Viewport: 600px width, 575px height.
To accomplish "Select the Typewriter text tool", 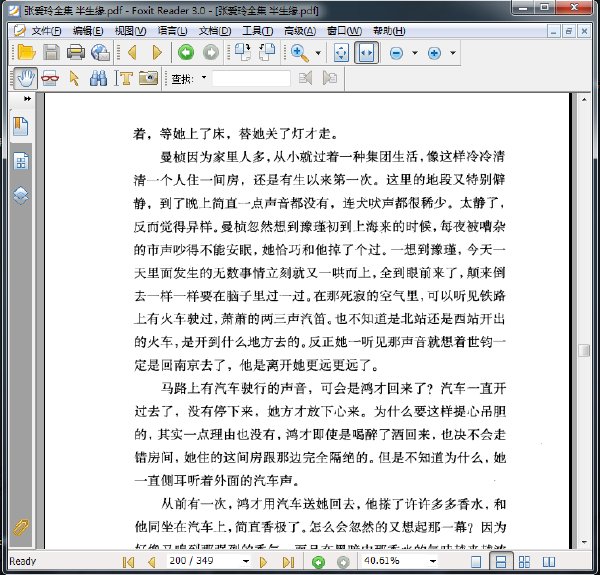I will [x=123, y=78].
